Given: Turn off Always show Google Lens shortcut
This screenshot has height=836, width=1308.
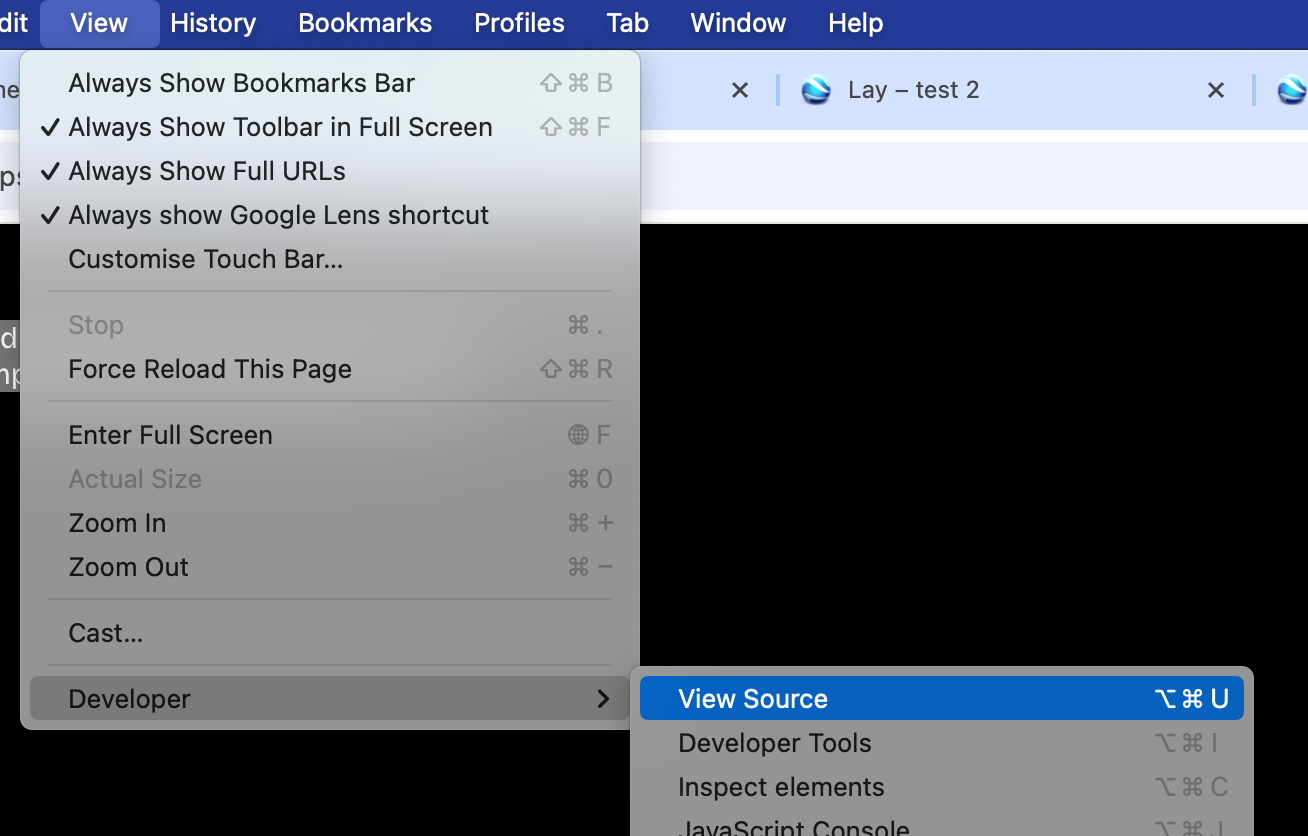Looking at the screenshot, I should pos(278,215).
